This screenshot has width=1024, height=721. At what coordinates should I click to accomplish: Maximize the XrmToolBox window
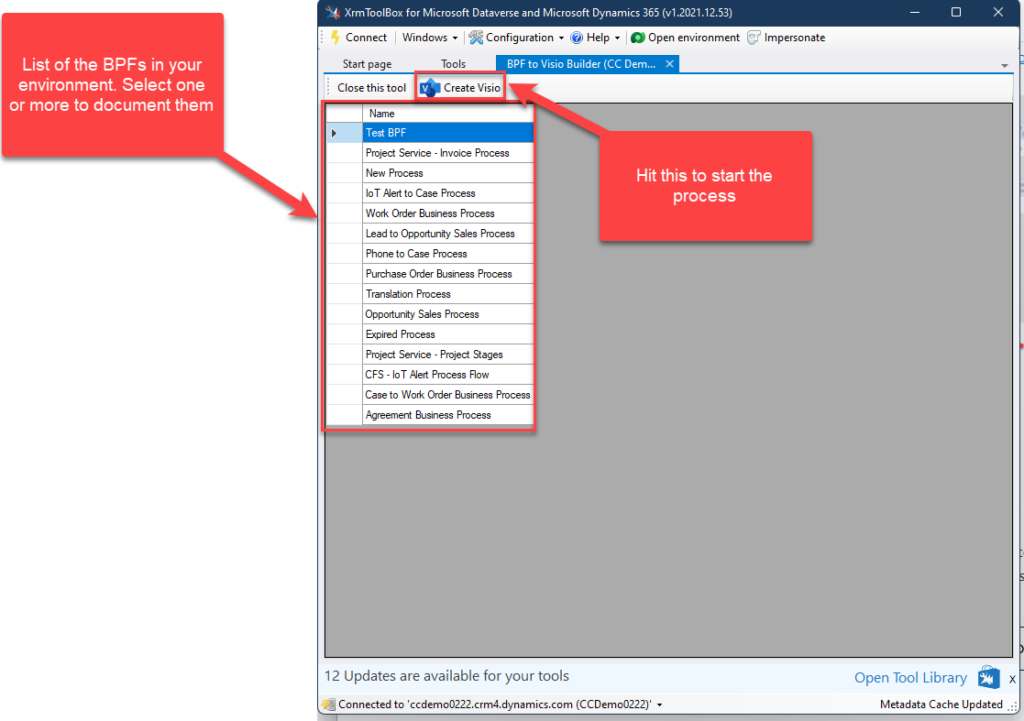pos(956,12)
